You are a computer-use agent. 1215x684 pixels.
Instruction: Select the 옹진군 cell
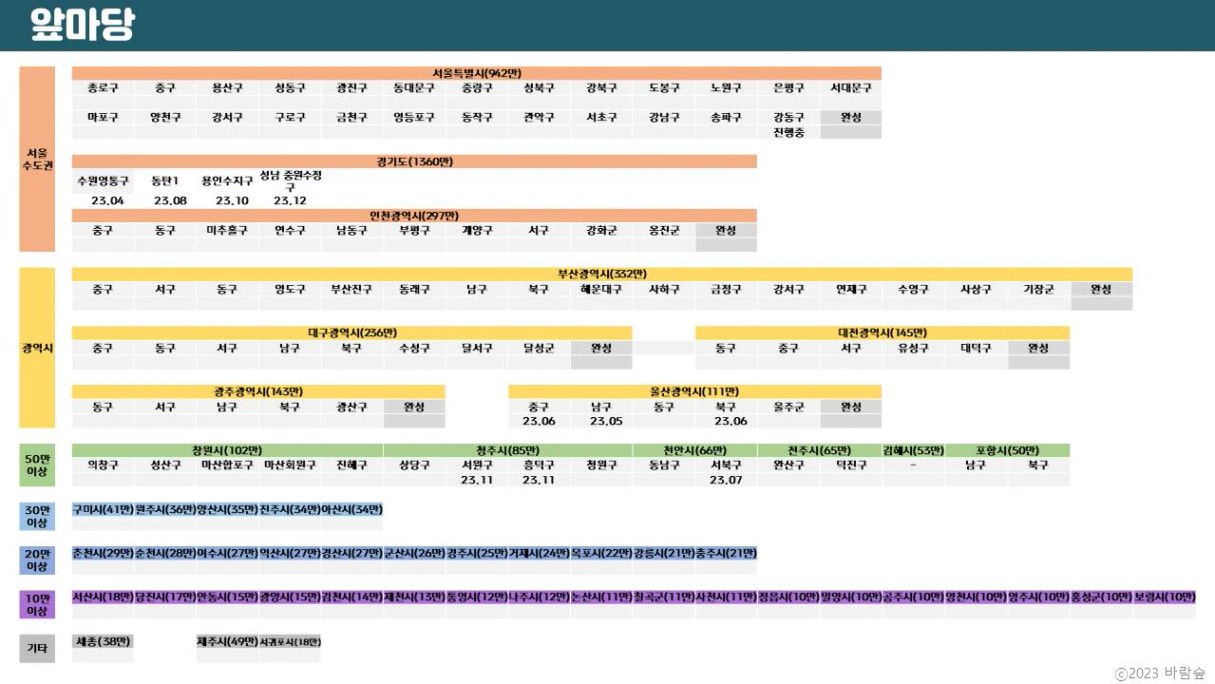pyautogui.click(x=664, y=230)
